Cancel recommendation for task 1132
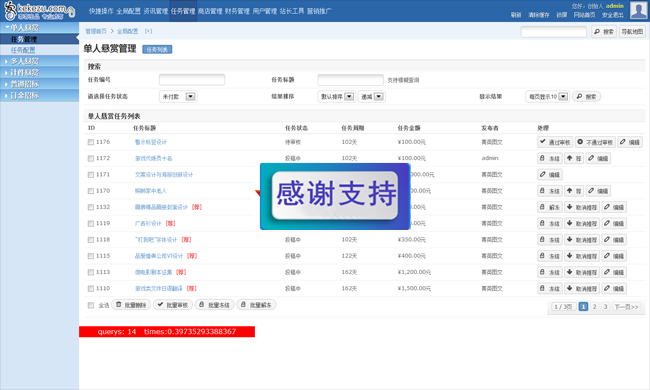Viewport: 650px width, 390px height. (582, 207)
